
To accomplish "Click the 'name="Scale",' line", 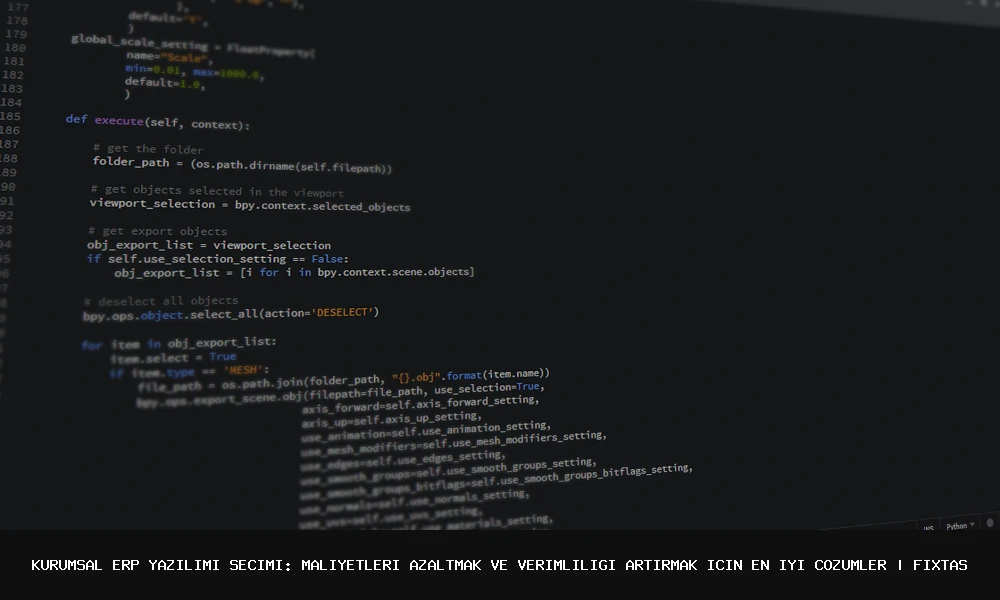I will tap(169, 57).
